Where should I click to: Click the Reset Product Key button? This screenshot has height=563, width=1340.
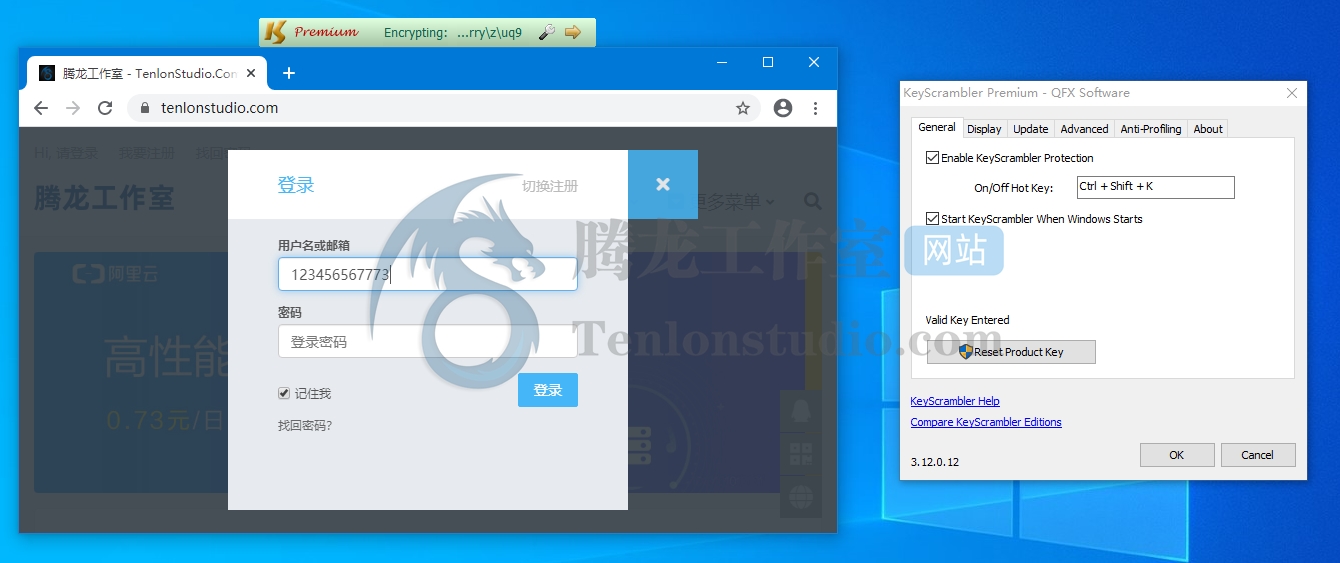pos(1011,352)
